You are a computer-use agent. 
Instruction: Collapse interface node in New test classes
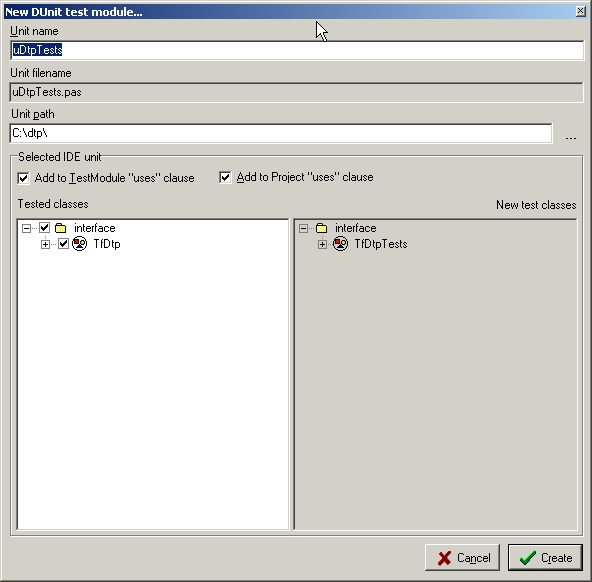(303, 228)
